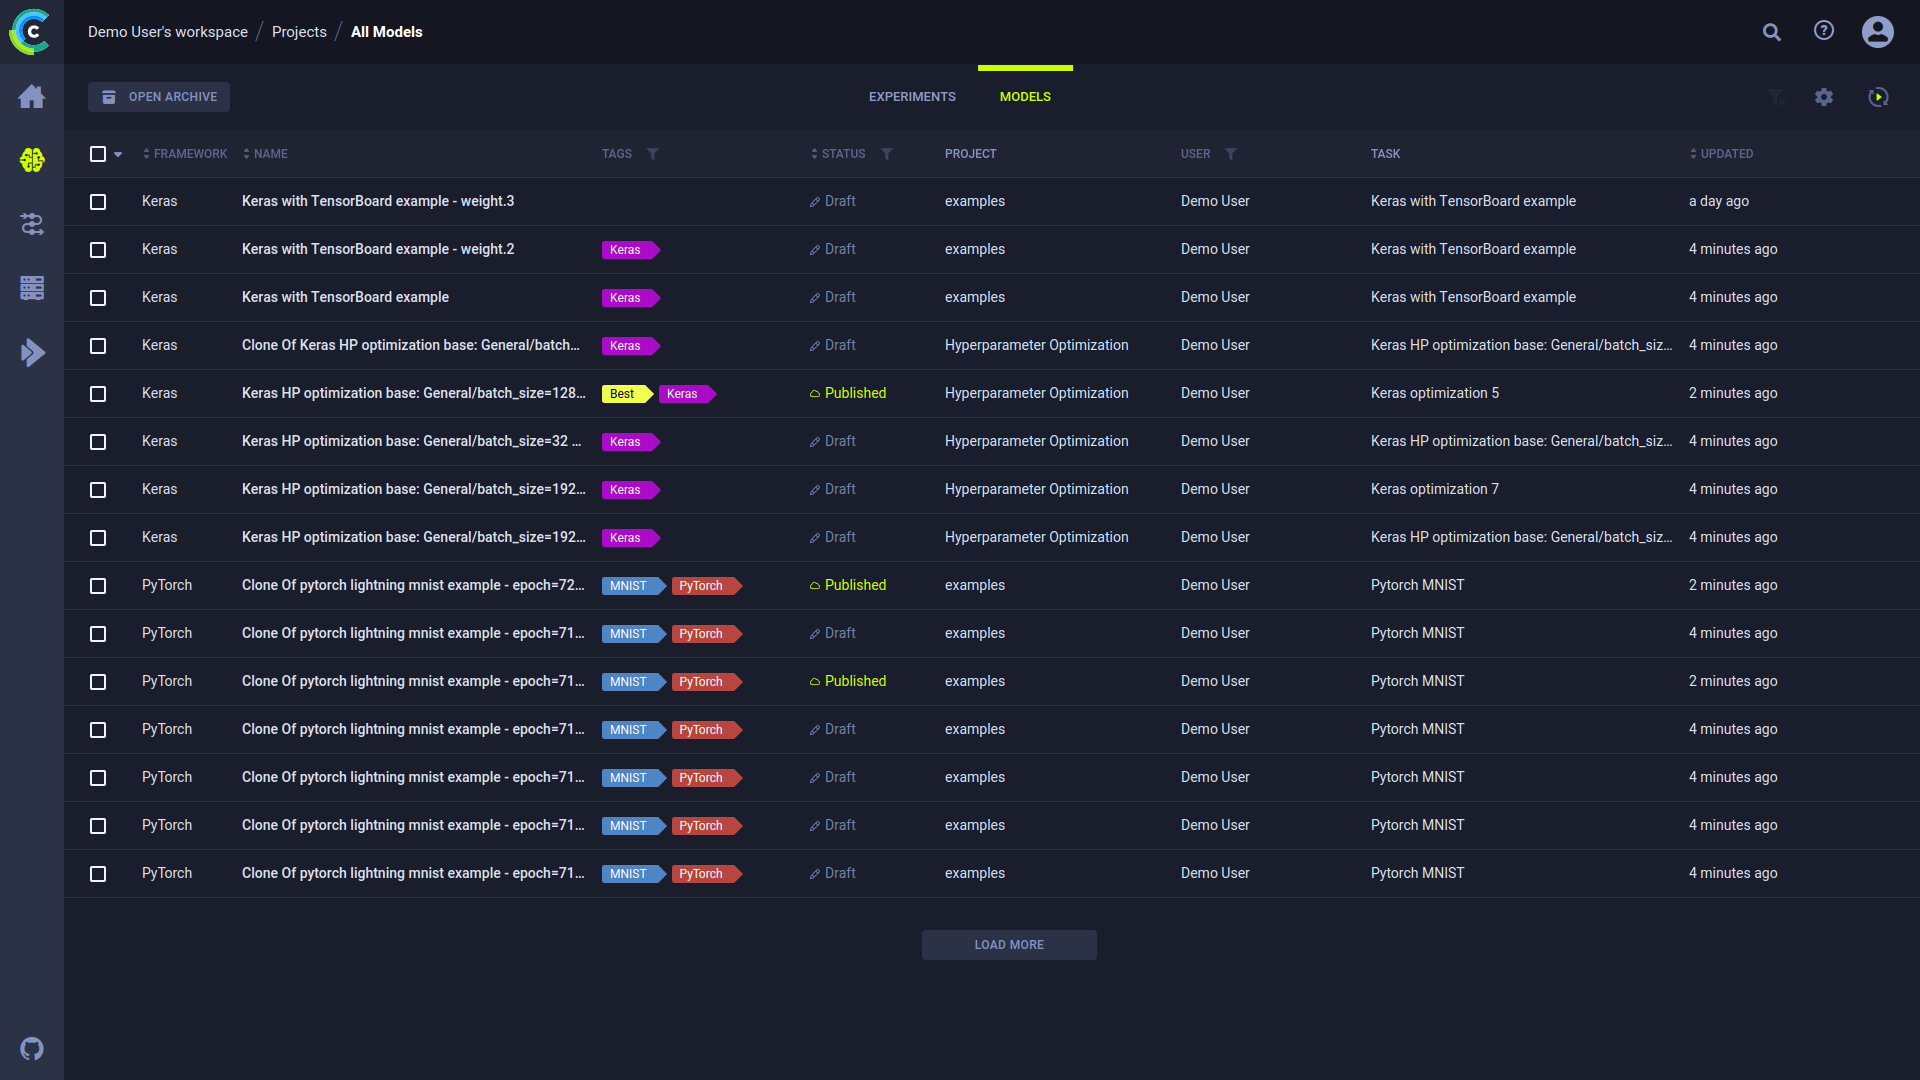Sort by Name column
1920x1080 pixels.
[265, 154]
